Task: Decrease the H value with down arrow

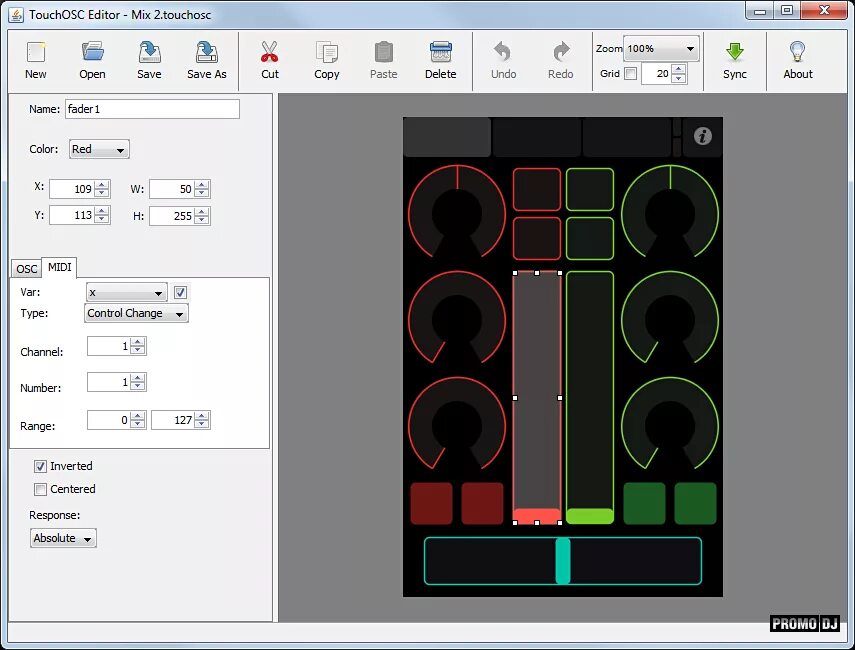Action: point(202,220)
